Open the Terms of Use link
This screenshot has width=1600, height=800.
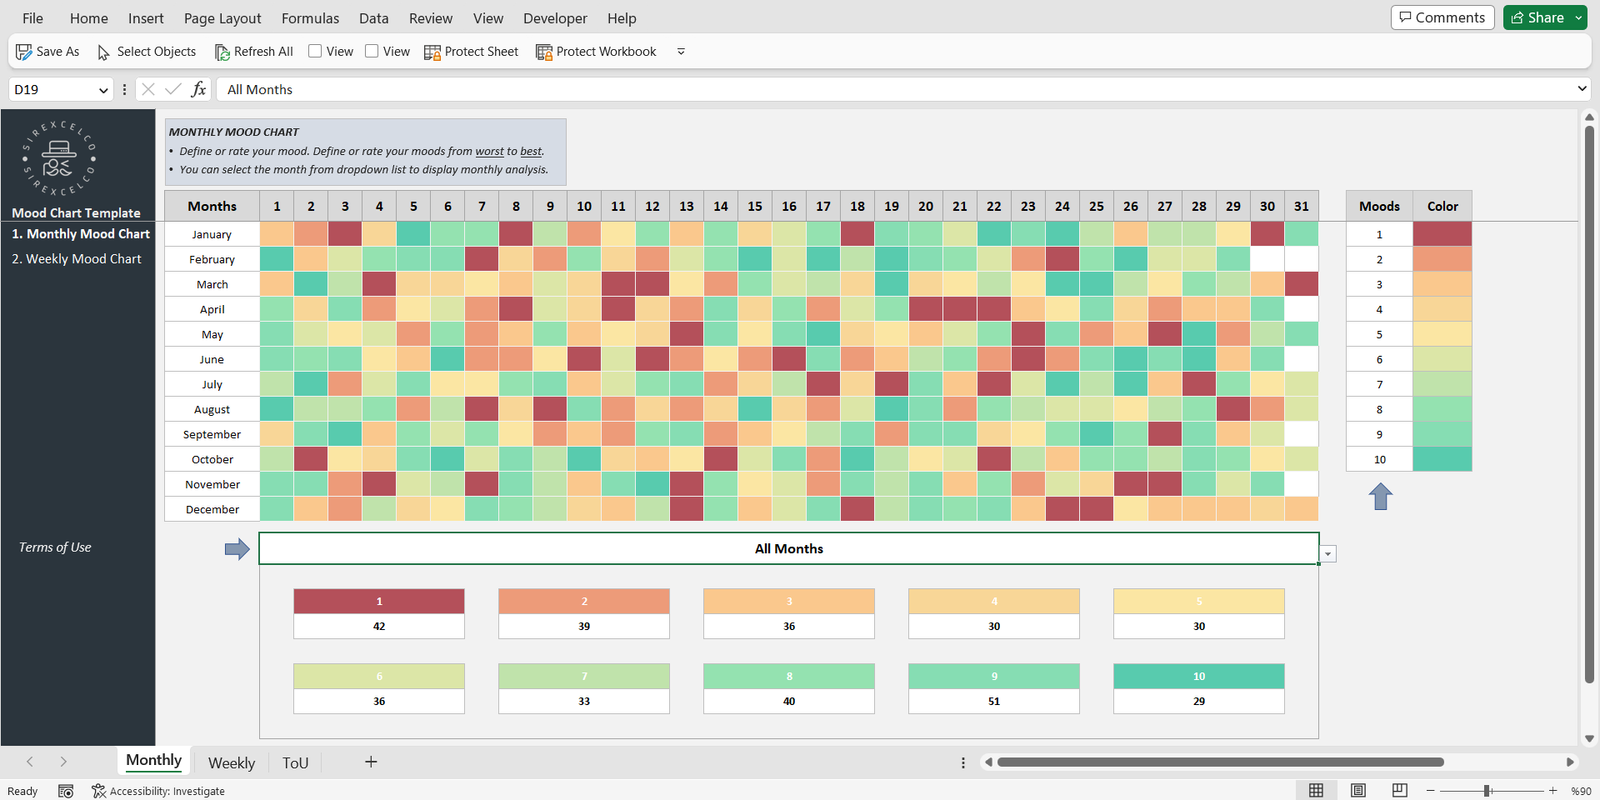point(55,547)
